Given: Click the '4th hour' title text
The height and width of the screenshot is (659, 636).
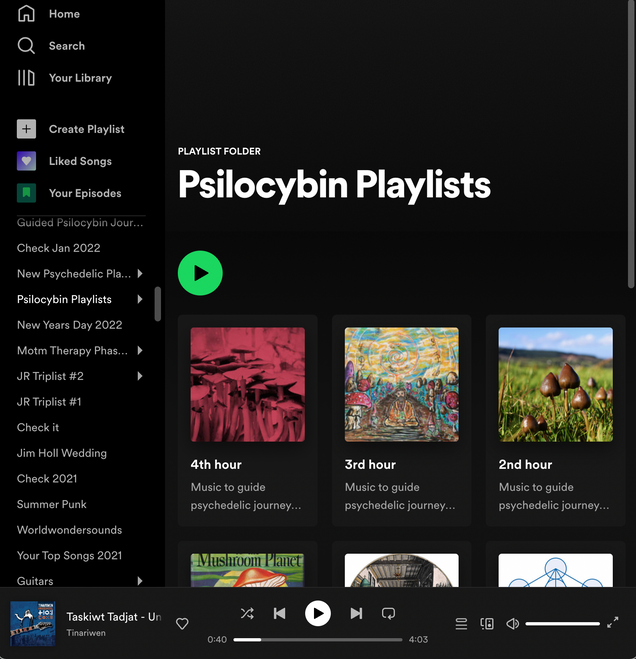Looking at the screenshot, I should click(x=216, y=464).
